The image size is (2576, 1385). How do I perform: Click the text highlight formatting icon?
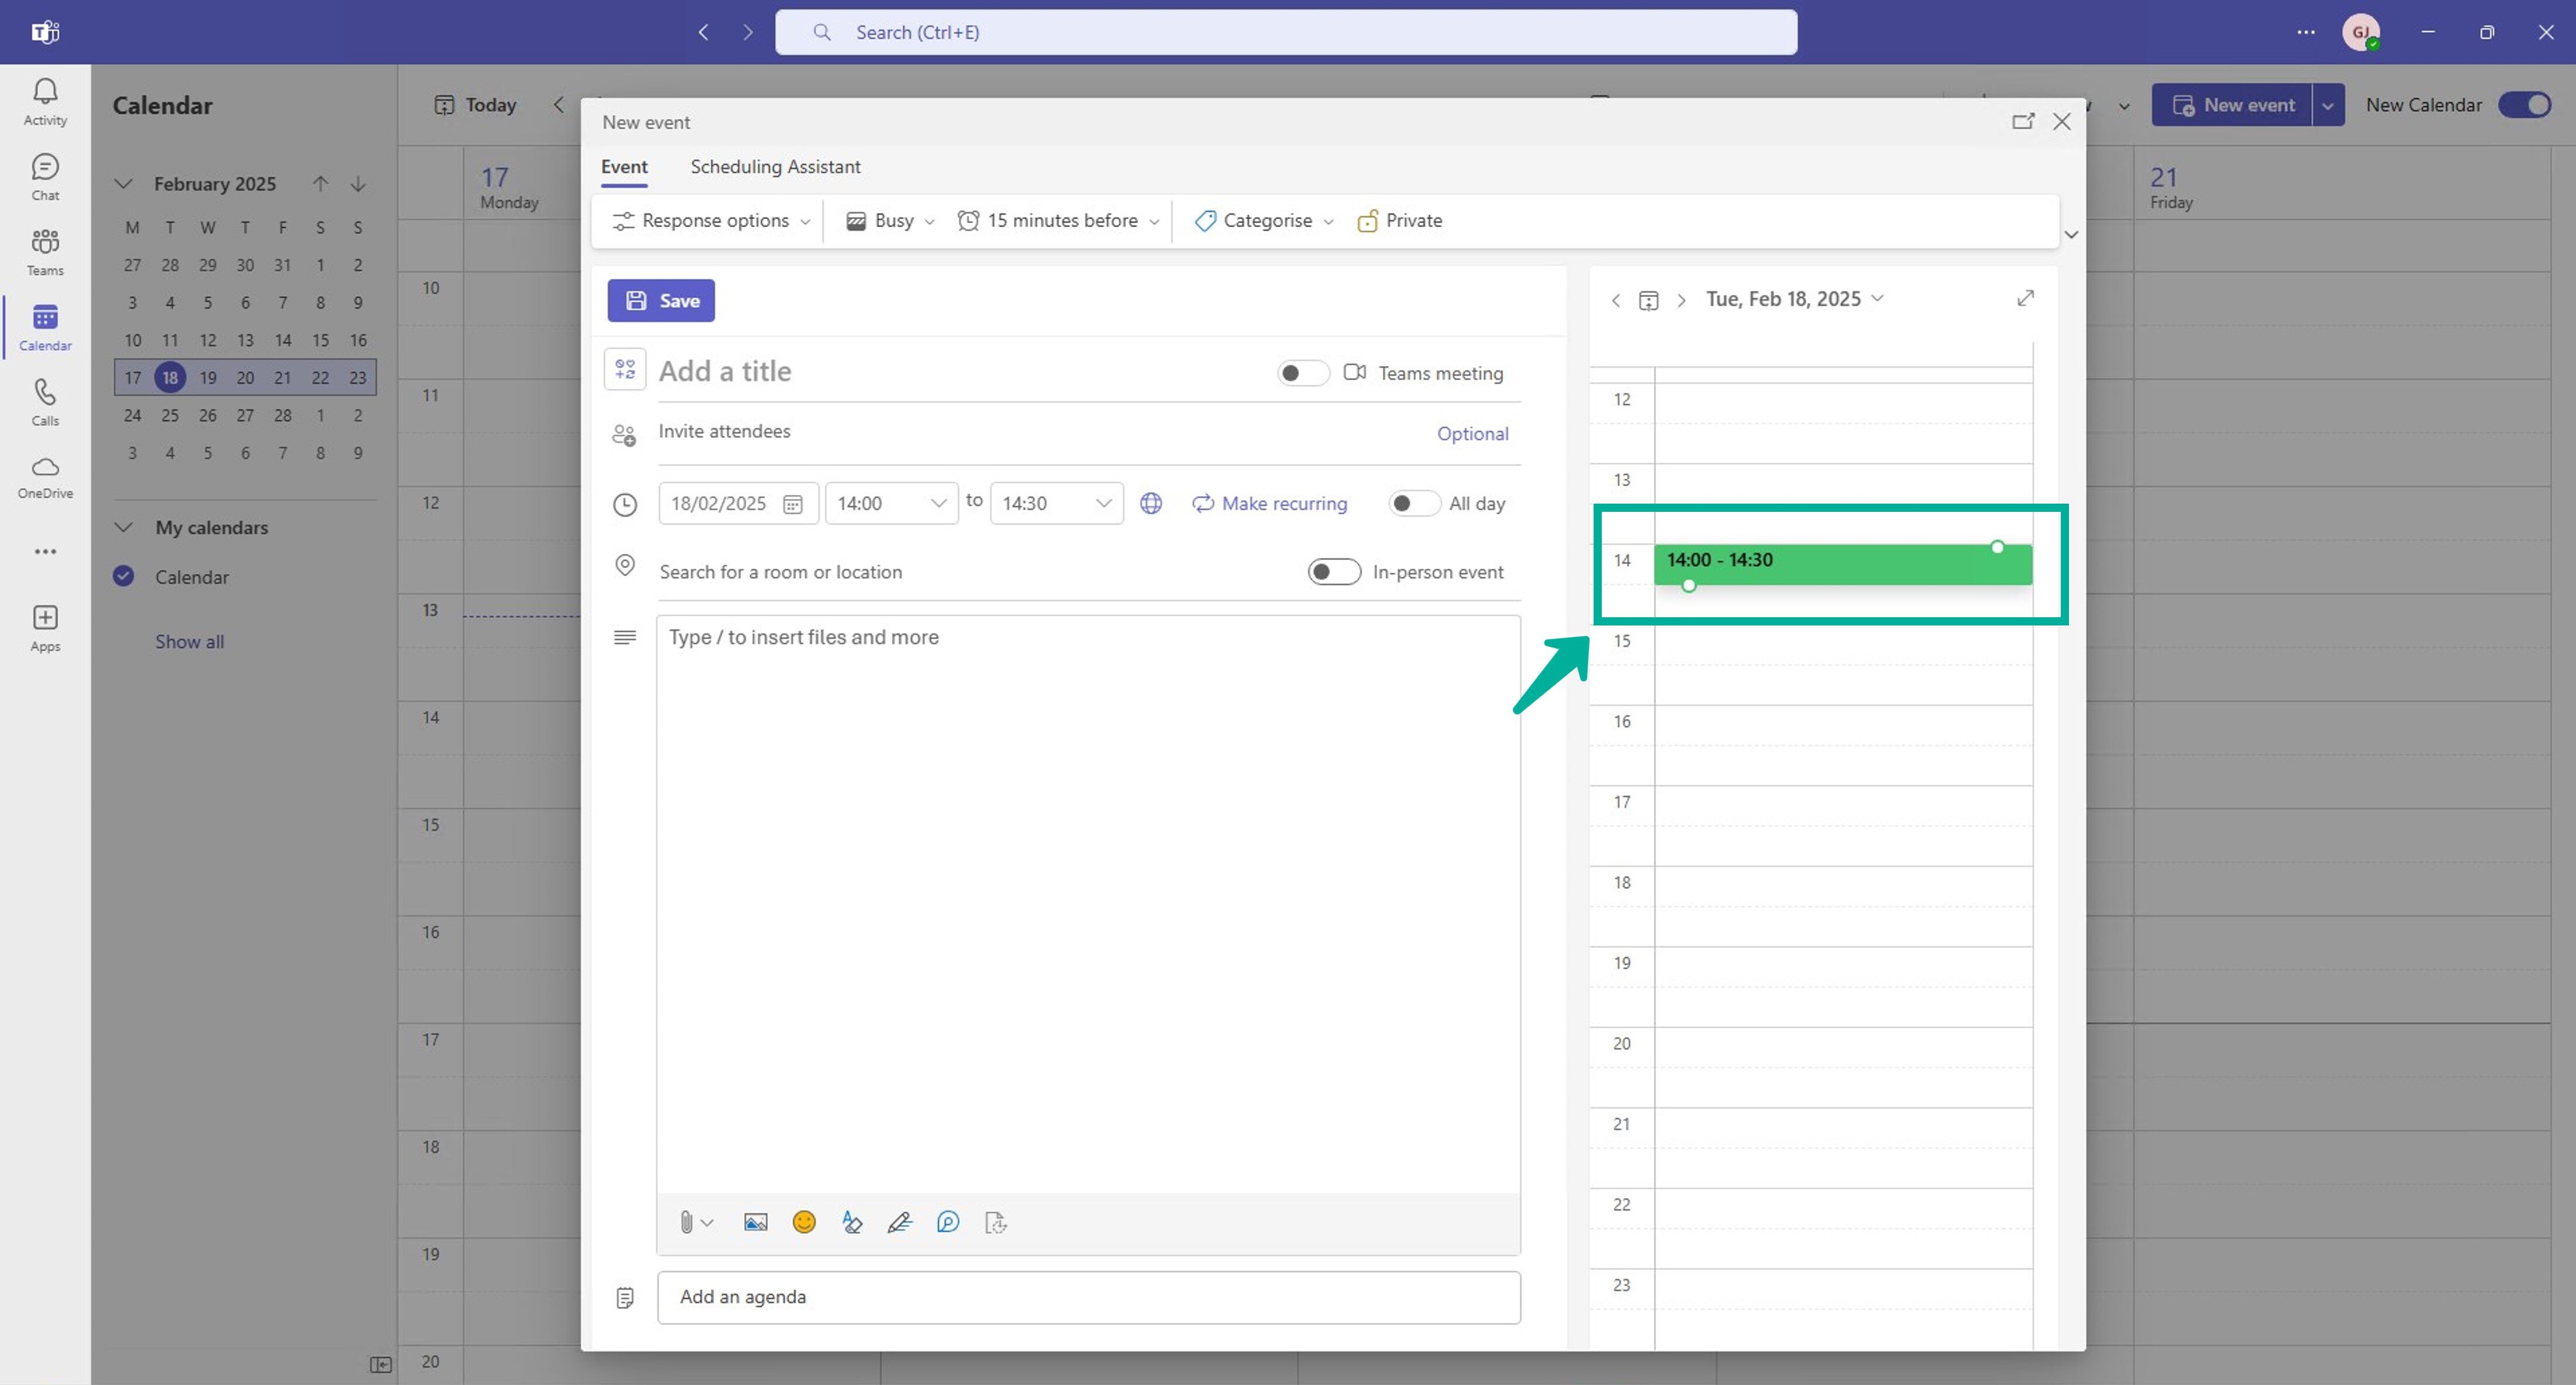pos(852,1222)
